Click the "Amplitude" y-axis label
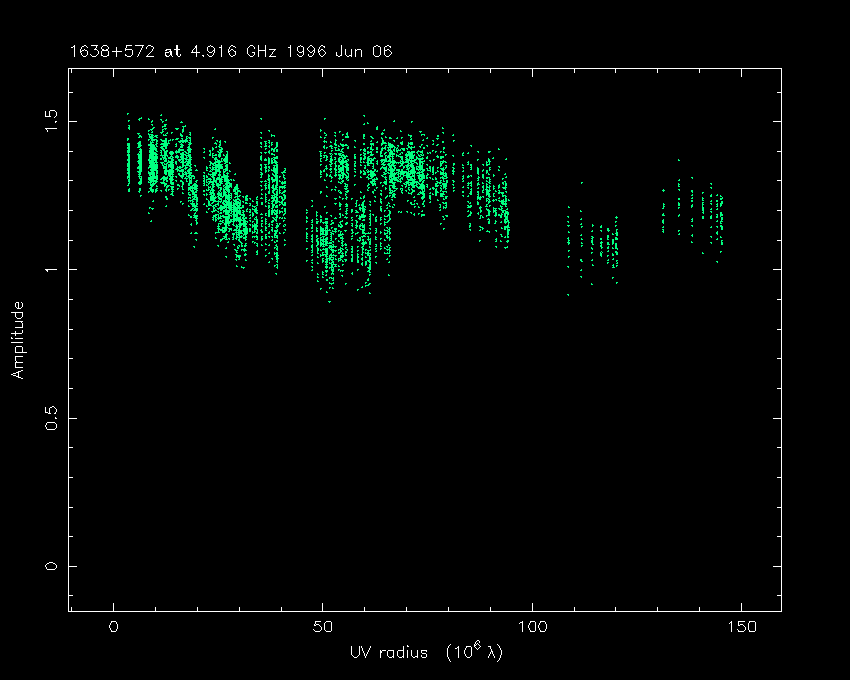Screen dimensions: 850x680 coord(17,340)
